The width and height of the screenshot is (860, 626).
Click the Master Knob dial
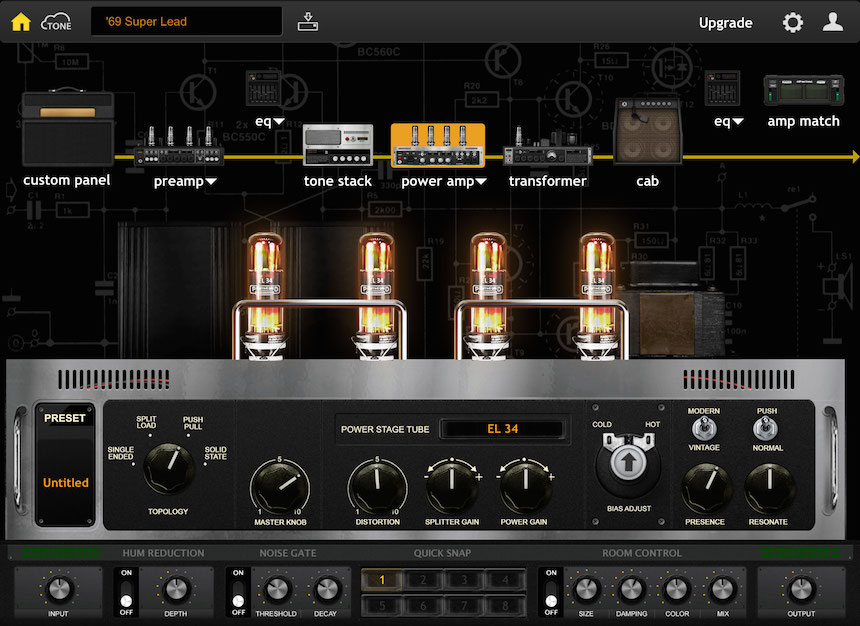click(280, 488)
